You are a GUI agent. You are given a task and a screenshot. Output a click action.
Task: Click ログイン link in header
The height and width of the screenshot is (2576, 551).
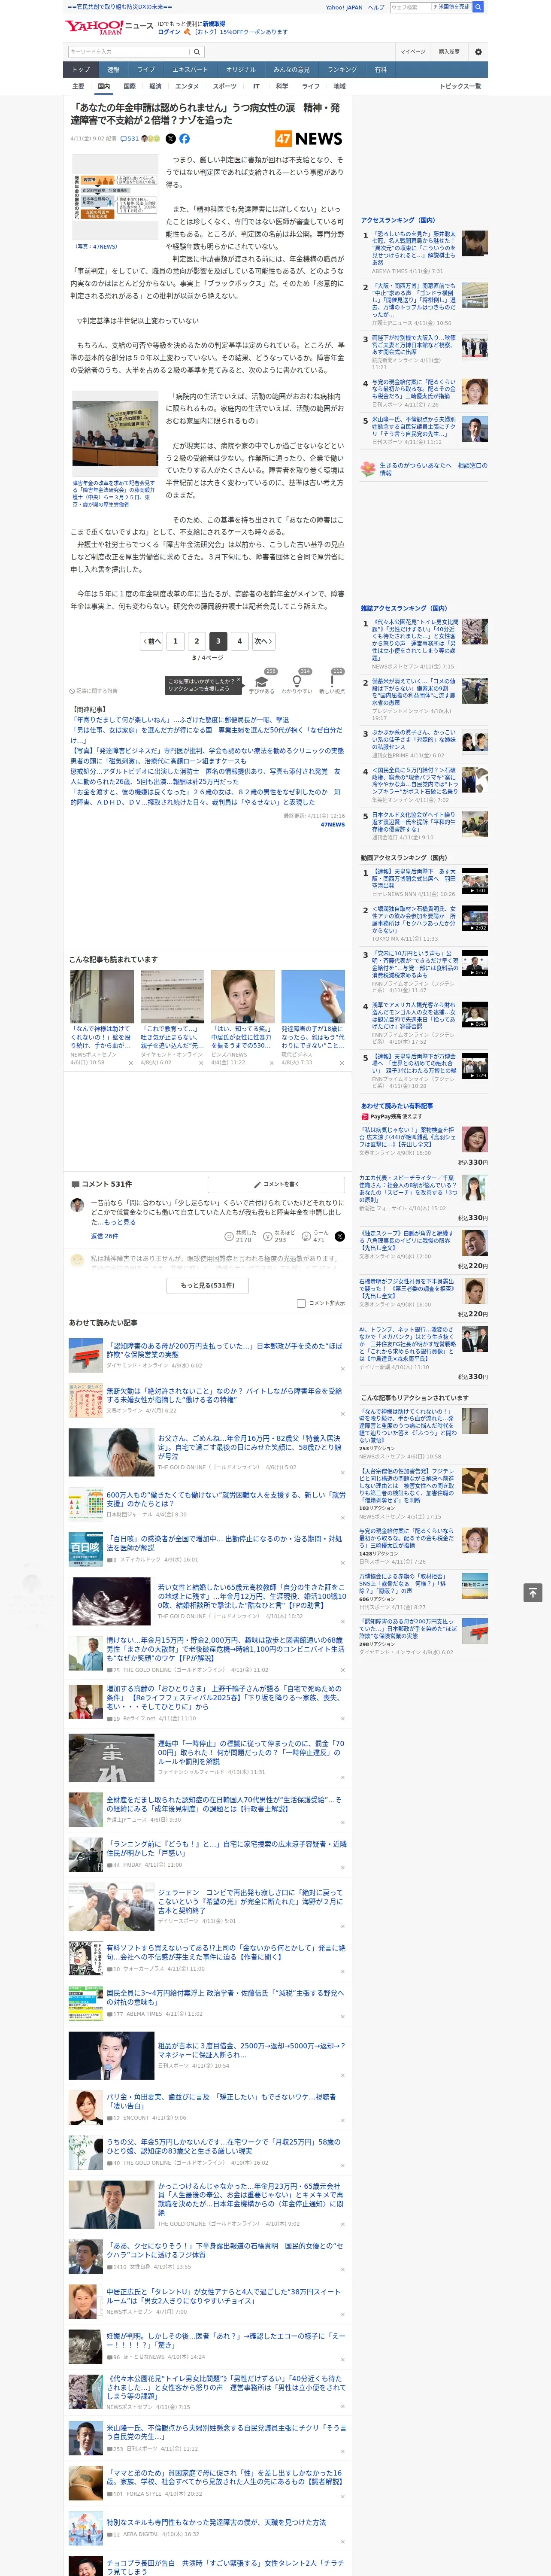(169, 32)
